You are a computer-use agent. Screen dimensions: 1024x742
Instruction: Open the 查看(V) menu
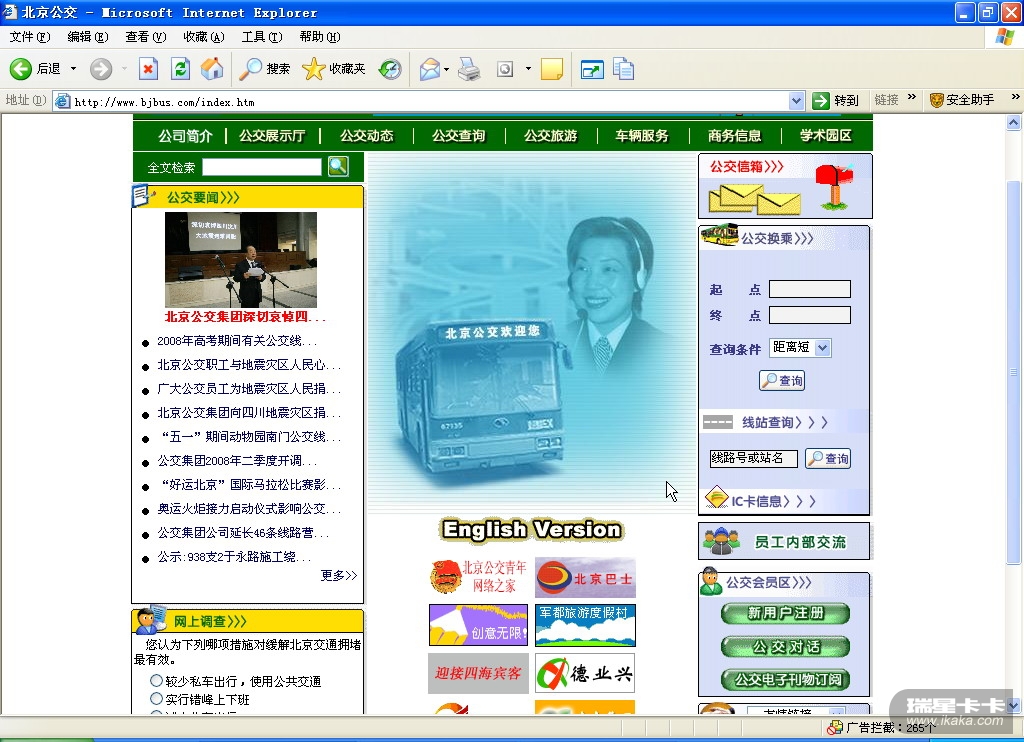point(146,37)
